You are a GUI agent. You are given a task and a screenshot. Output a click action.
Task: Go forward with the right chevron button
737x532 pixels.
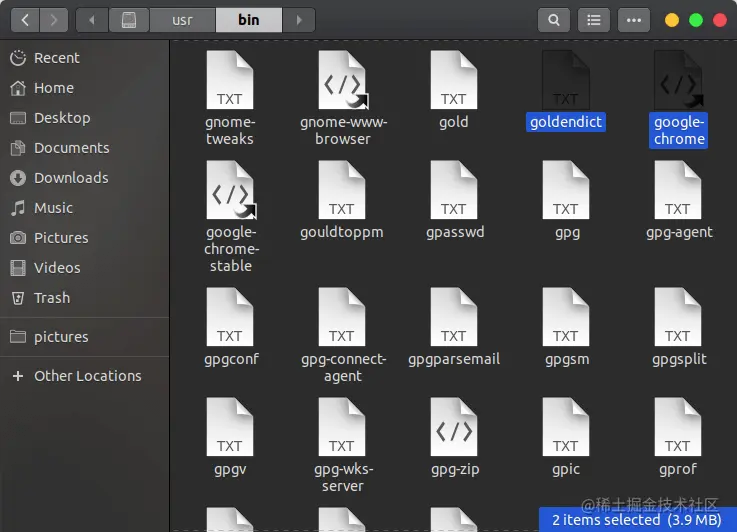coord(54,20)
